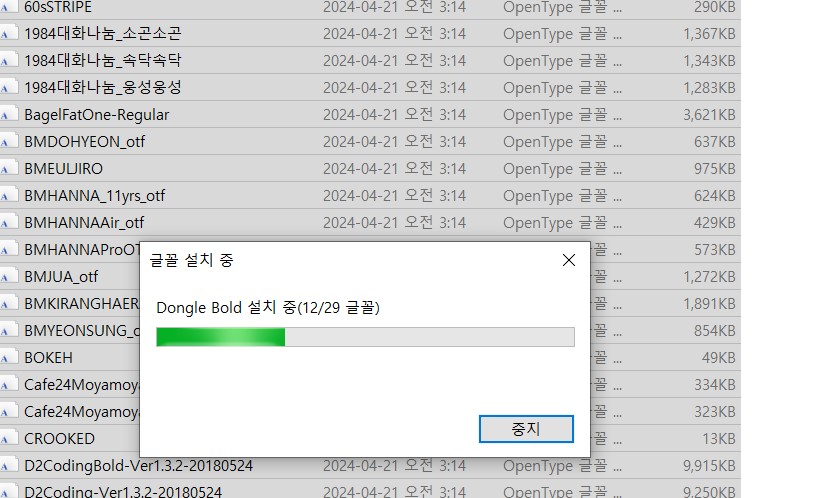Viewport: 836px width, 498px height.
Task: Click the font installation progress bar
Action: point(365,337)
